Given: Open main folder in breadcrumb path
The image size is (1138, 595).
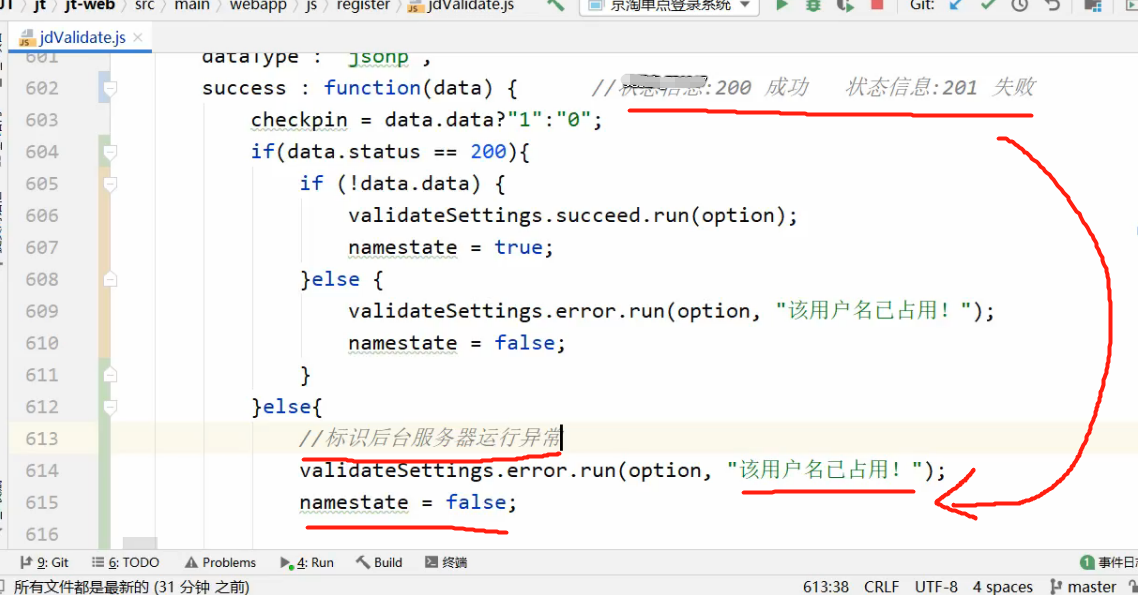Looking at the screenshot, I should [192, 5].
